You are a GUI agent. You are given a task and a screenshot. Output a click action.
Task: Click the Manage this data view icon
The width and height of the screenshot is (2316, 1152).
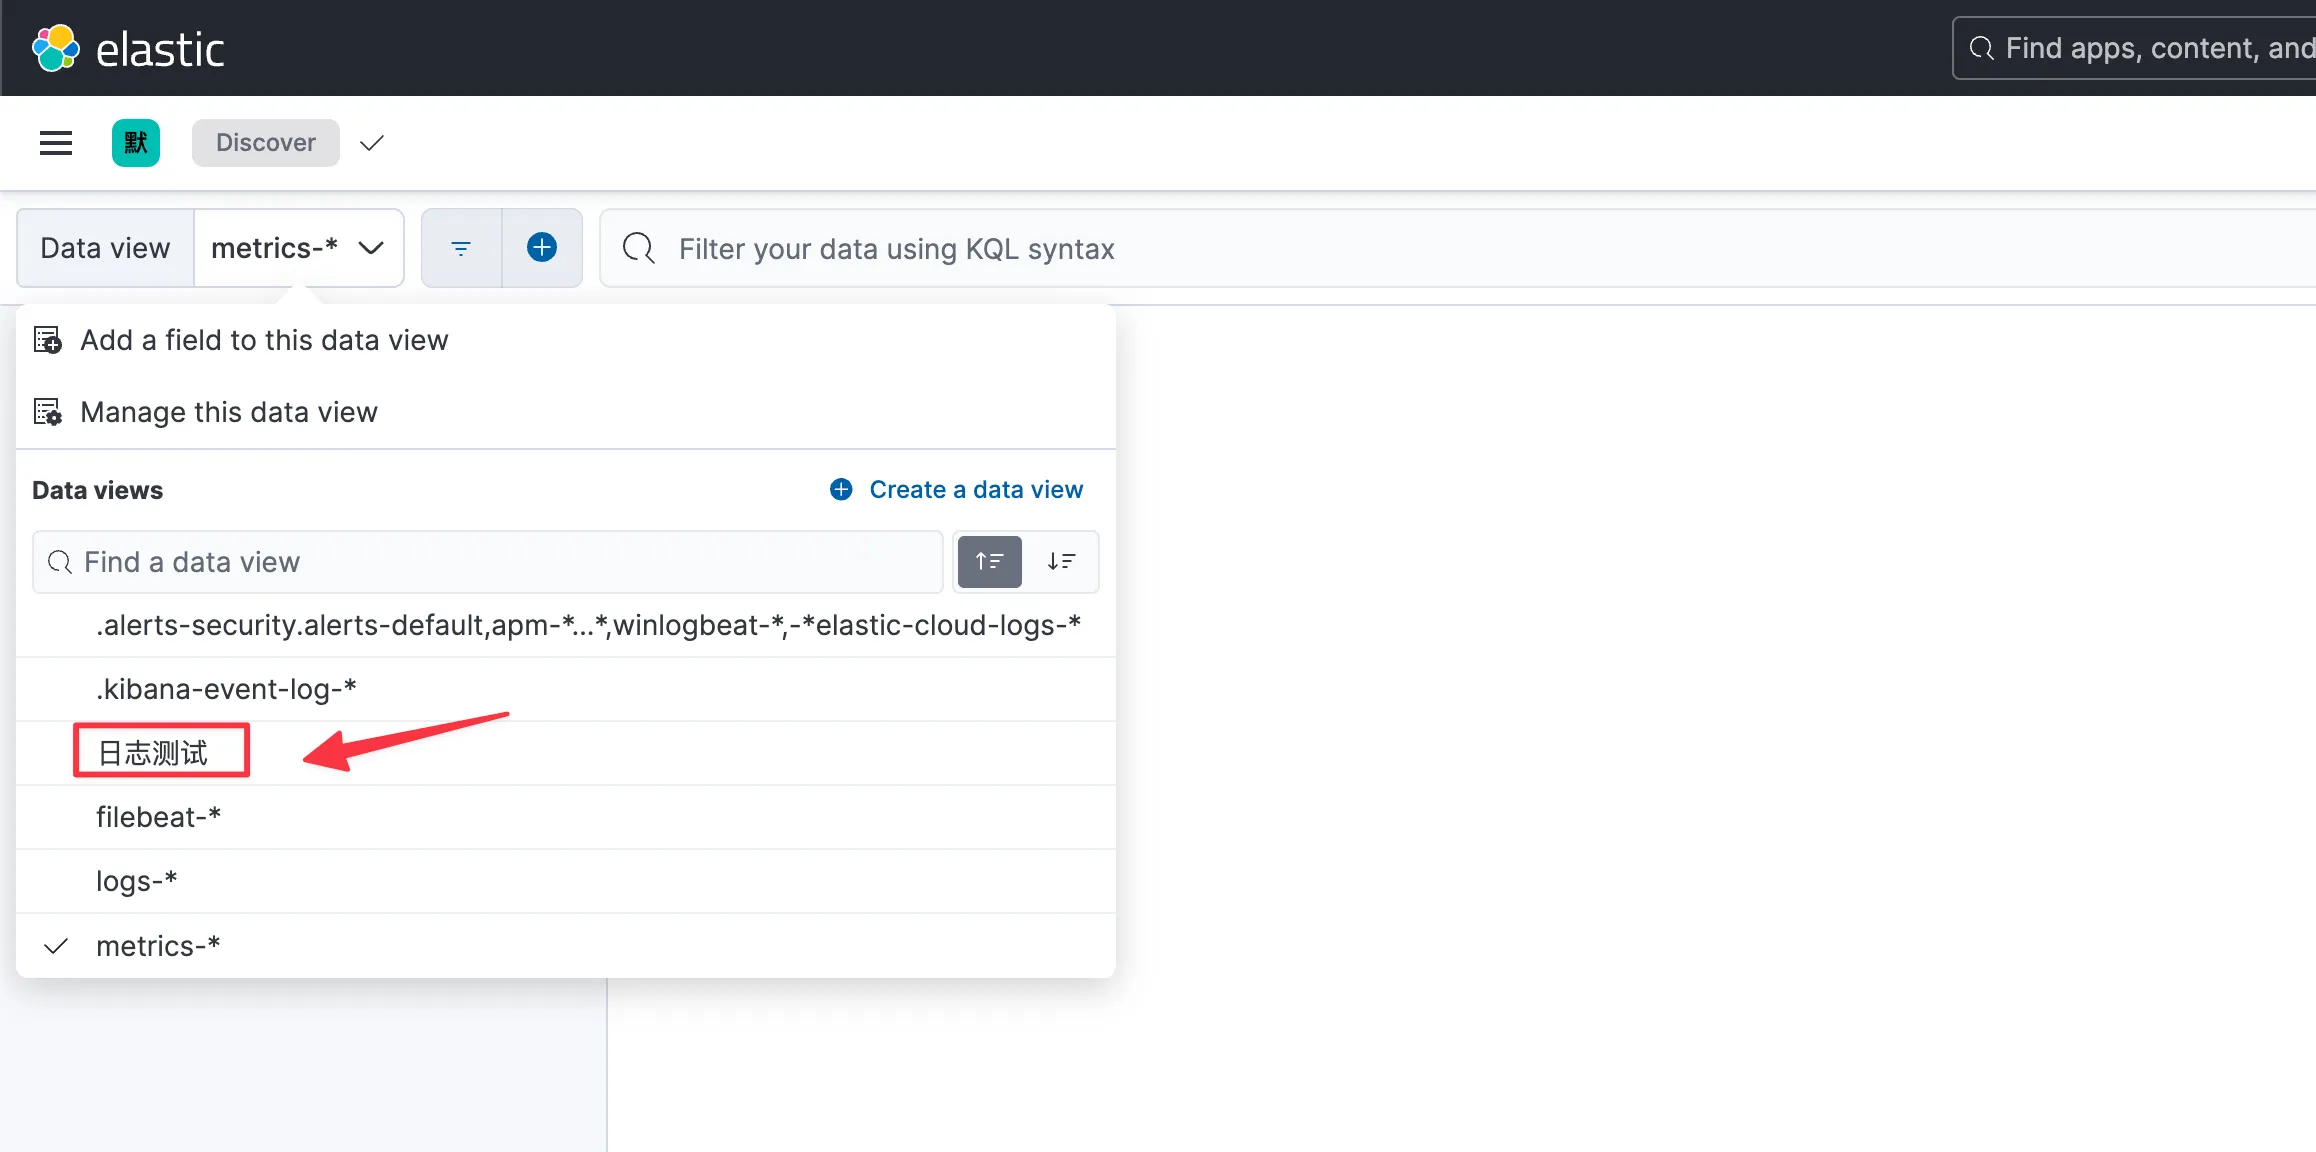point(48,412)
